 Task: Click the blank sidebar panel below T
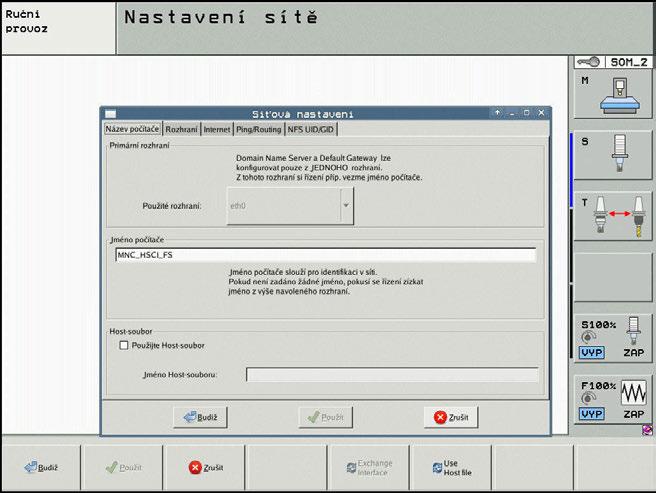tap(613, 277)
